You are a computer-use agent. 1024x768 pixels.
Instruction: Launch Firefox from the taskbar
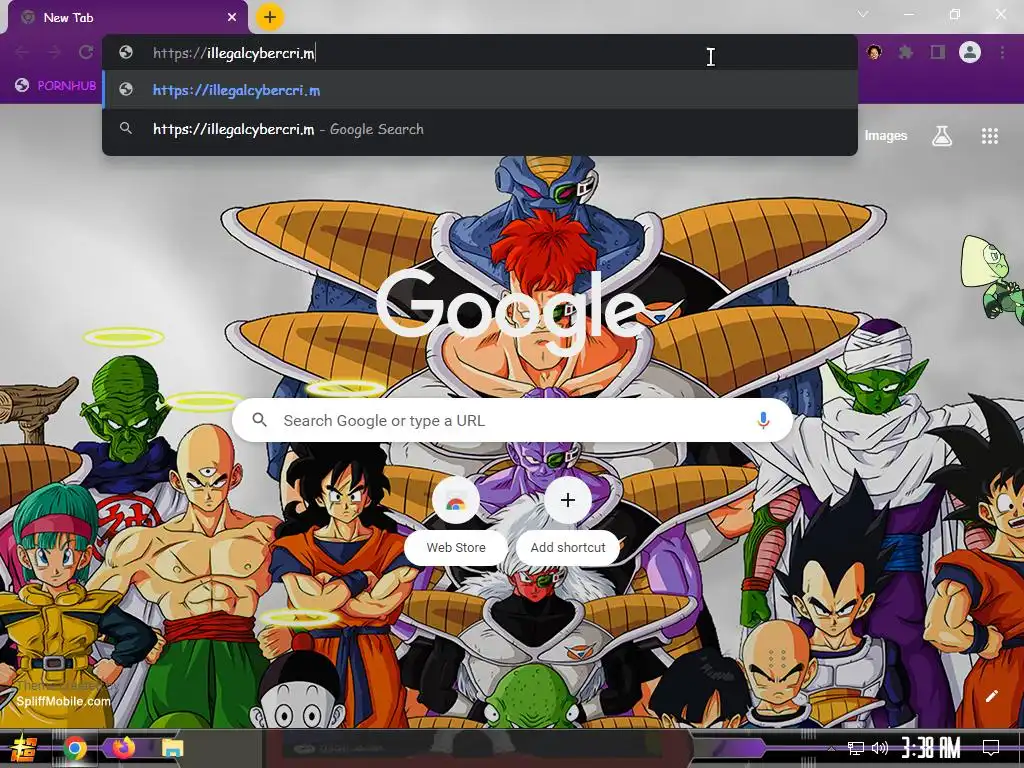pyautogui.click(x=122, y=747)
